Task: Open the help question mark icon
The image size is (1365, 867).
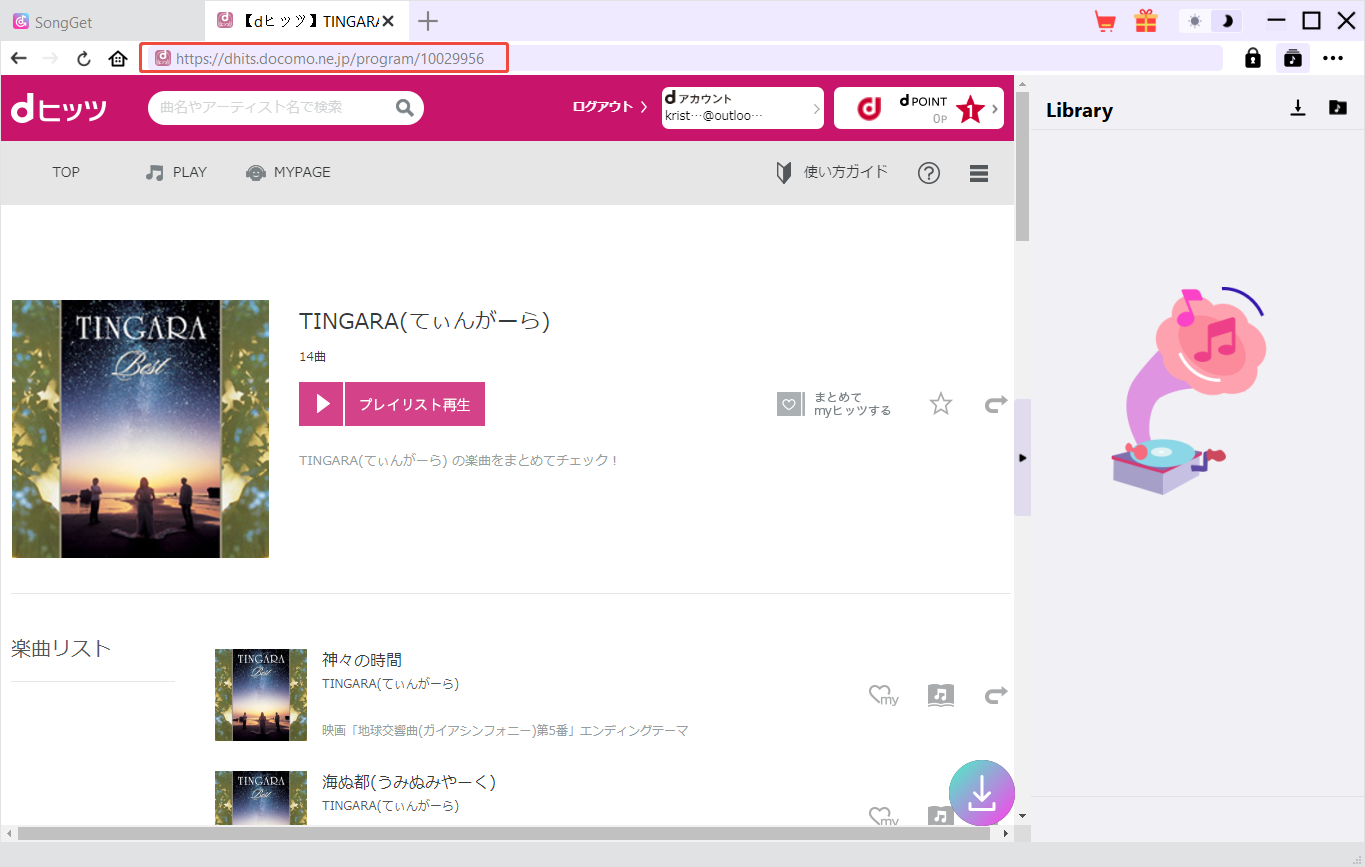Action: coord(928,172)
